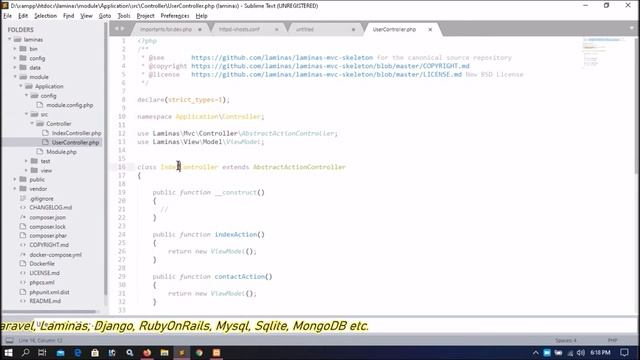Open the File menu
Viewport: 640px width, 360px height.
tap(7, 16)
